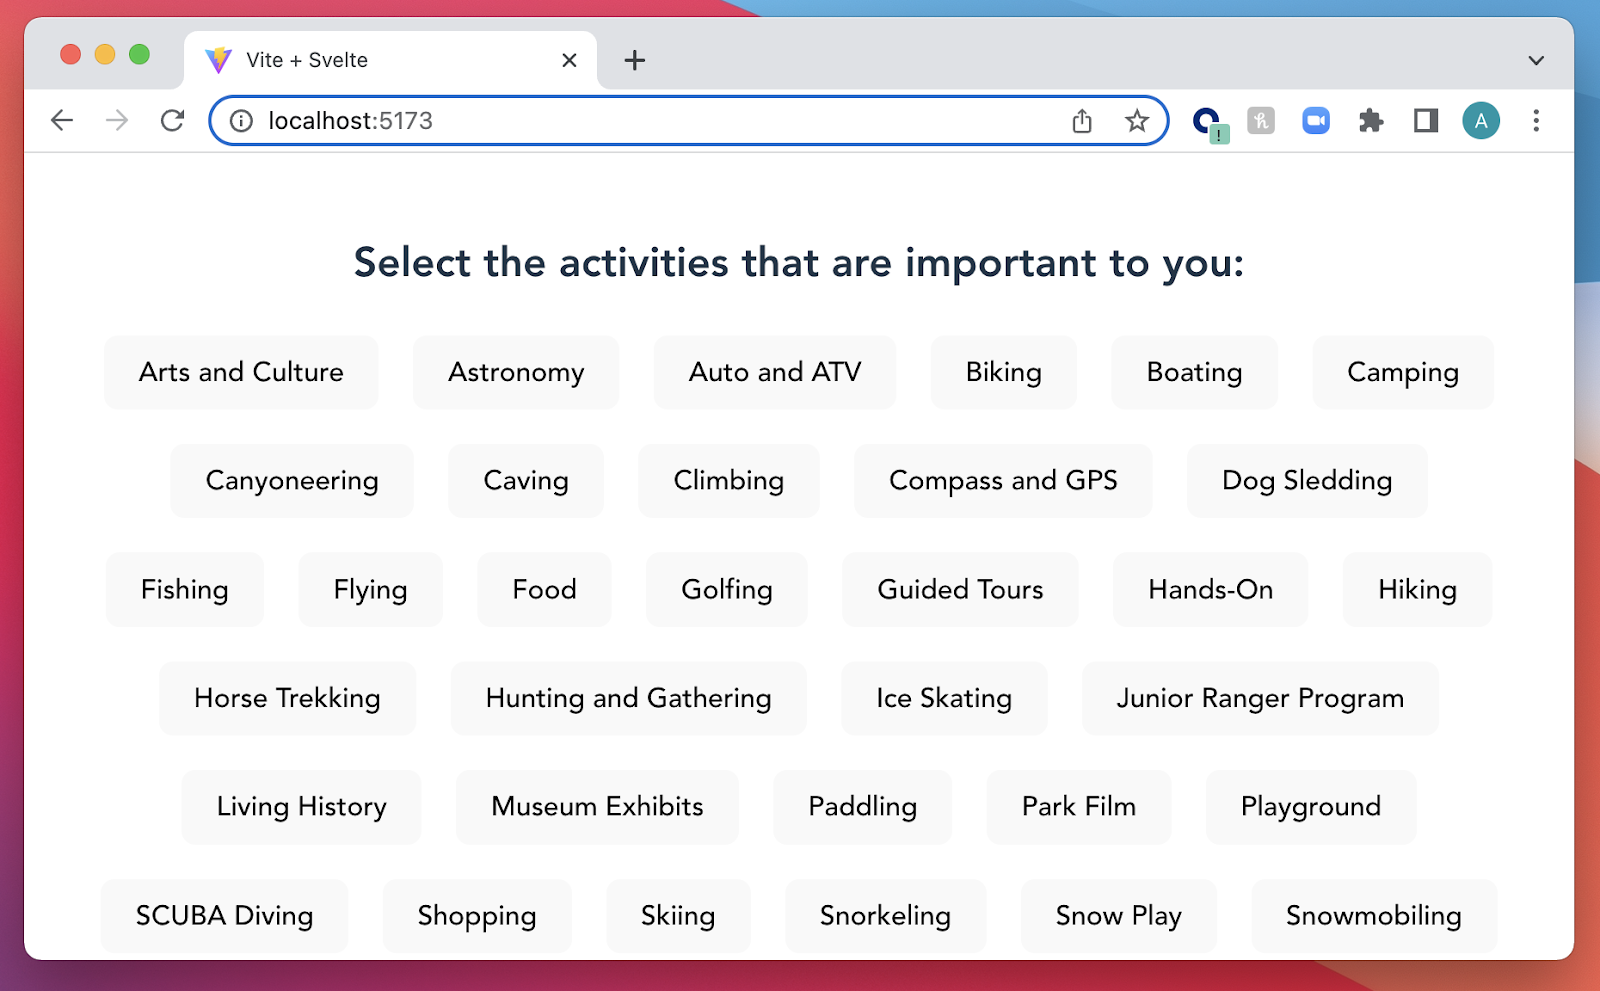Screen dimensions: 1600x991
Task: Toggle the Boating activity
Action: pyautogui.click(x=1195, y=372)
